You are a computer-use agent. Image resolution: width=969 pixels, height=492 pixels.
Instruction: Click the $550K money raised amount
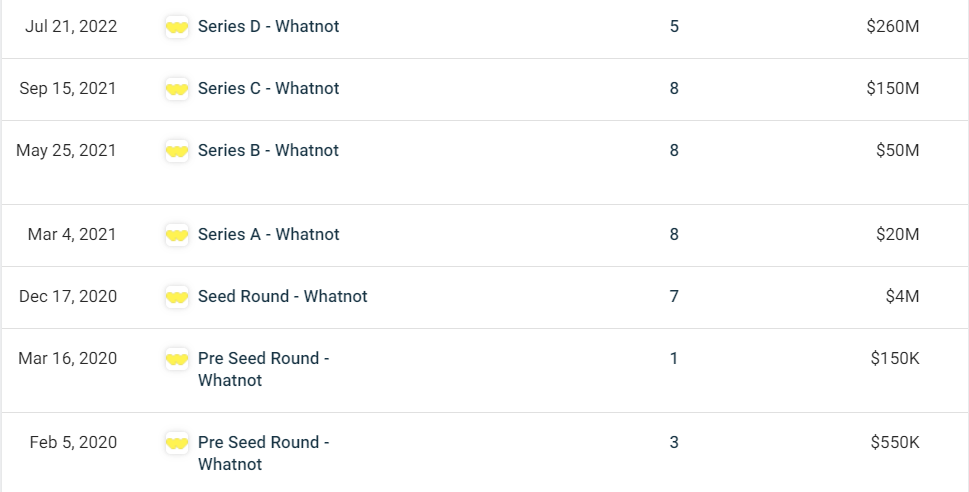[895, 443]
